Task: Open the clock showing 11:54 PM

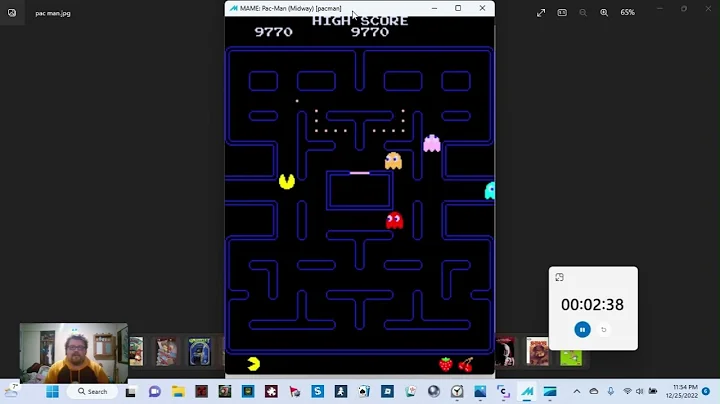Action: pos(681,392)
